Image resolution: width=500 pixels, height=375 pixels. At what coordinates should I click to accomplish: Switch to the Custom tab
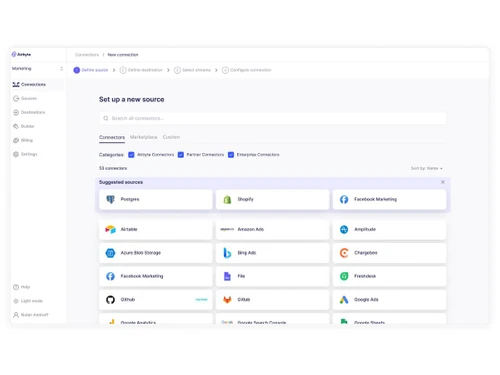(x=171, y=137)
